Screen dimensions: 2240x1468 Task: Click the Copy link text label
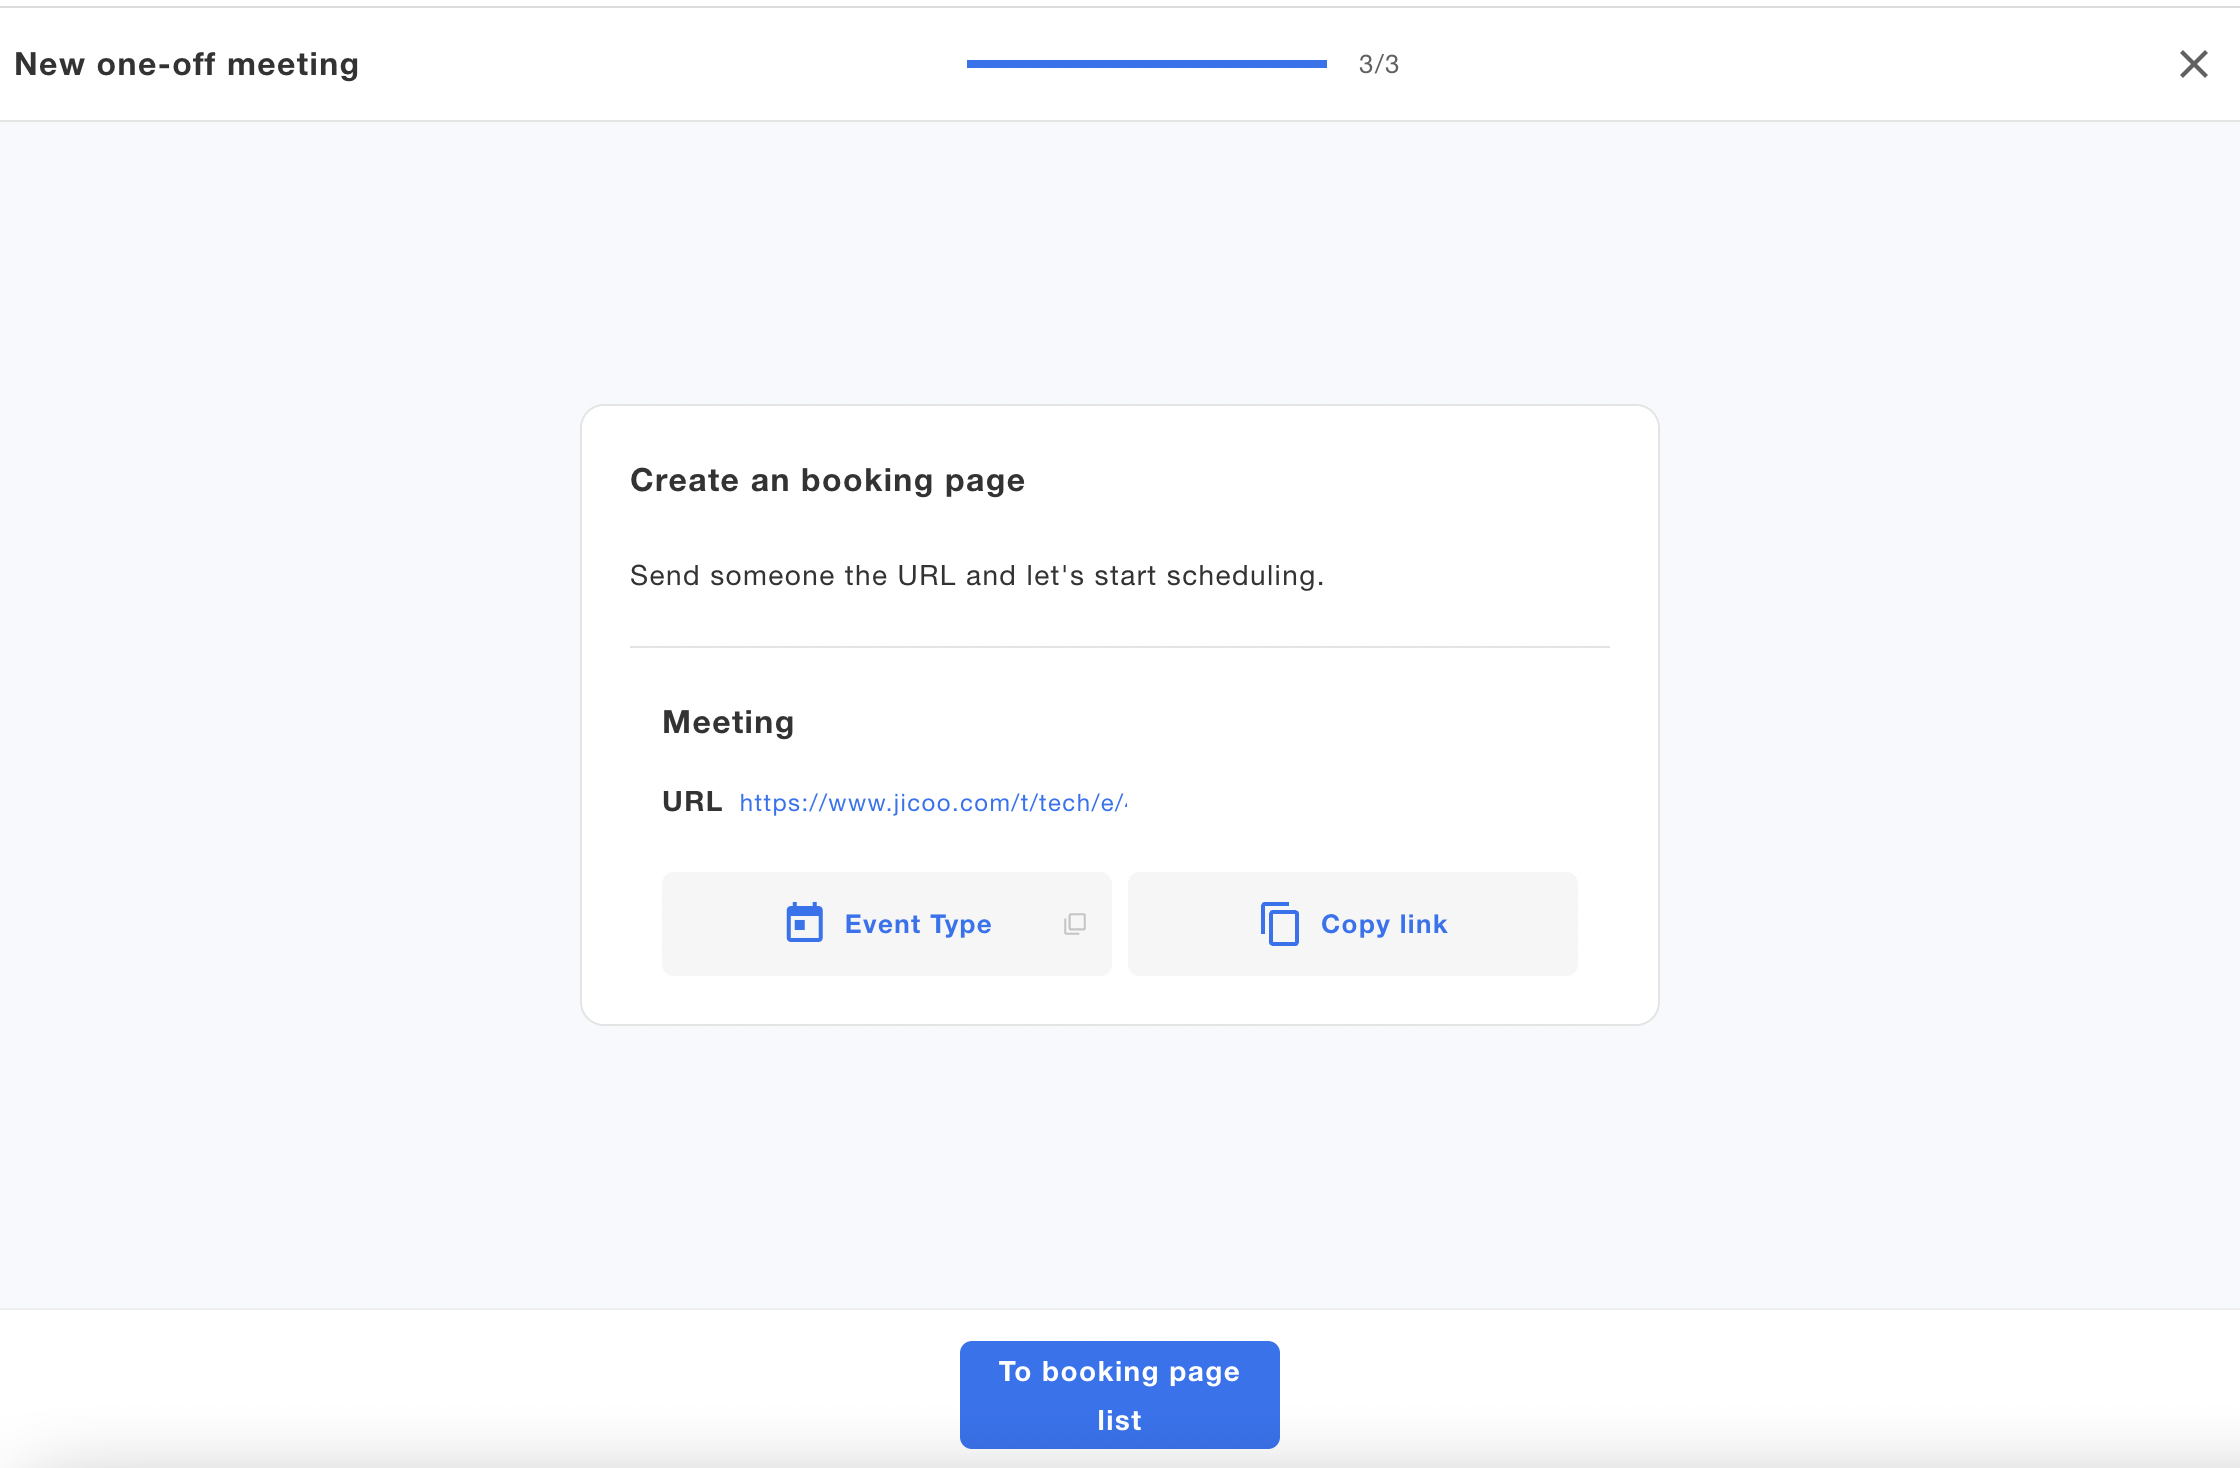tap(1383, 924)
